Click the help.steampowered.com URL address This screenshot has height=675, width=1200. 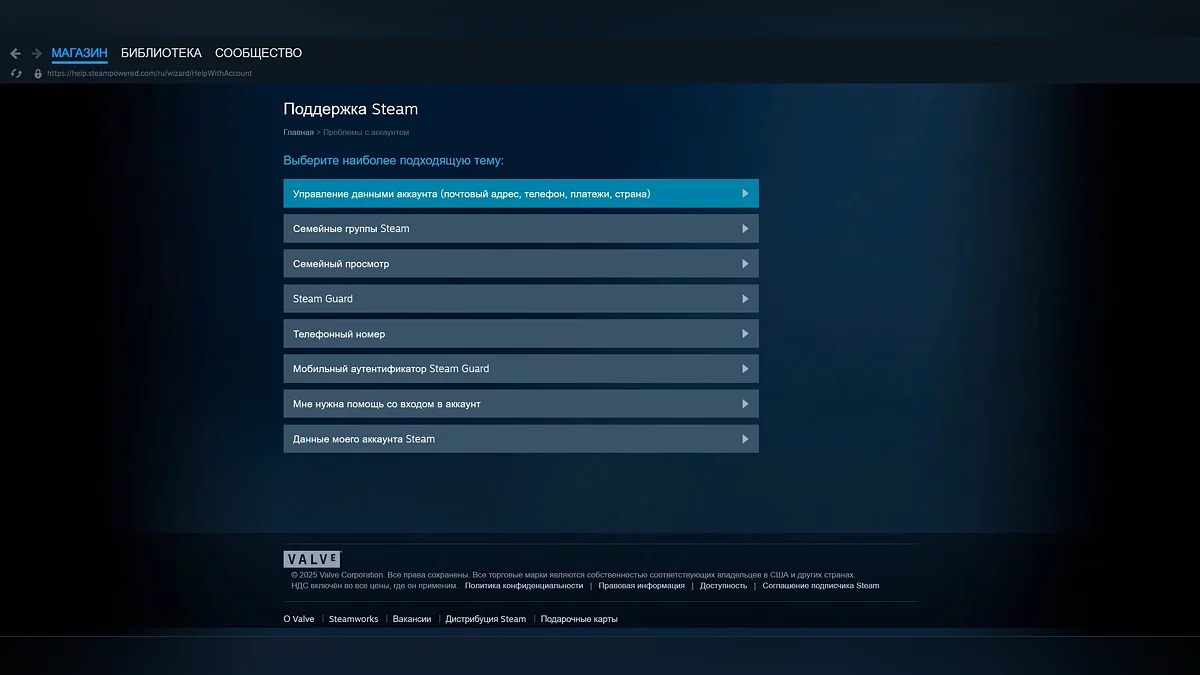point(149,73)
